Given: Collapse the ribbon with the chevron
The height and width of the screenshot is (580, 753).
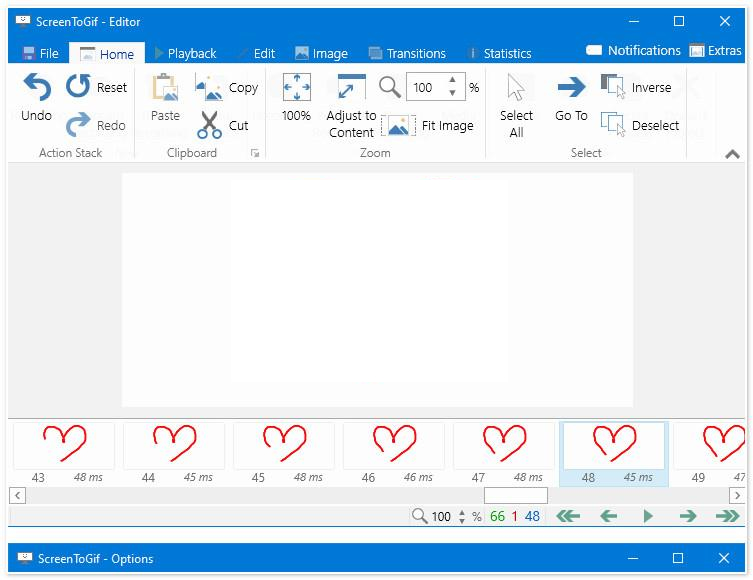Looking at the screenshot, I should (x=732, y=154).
